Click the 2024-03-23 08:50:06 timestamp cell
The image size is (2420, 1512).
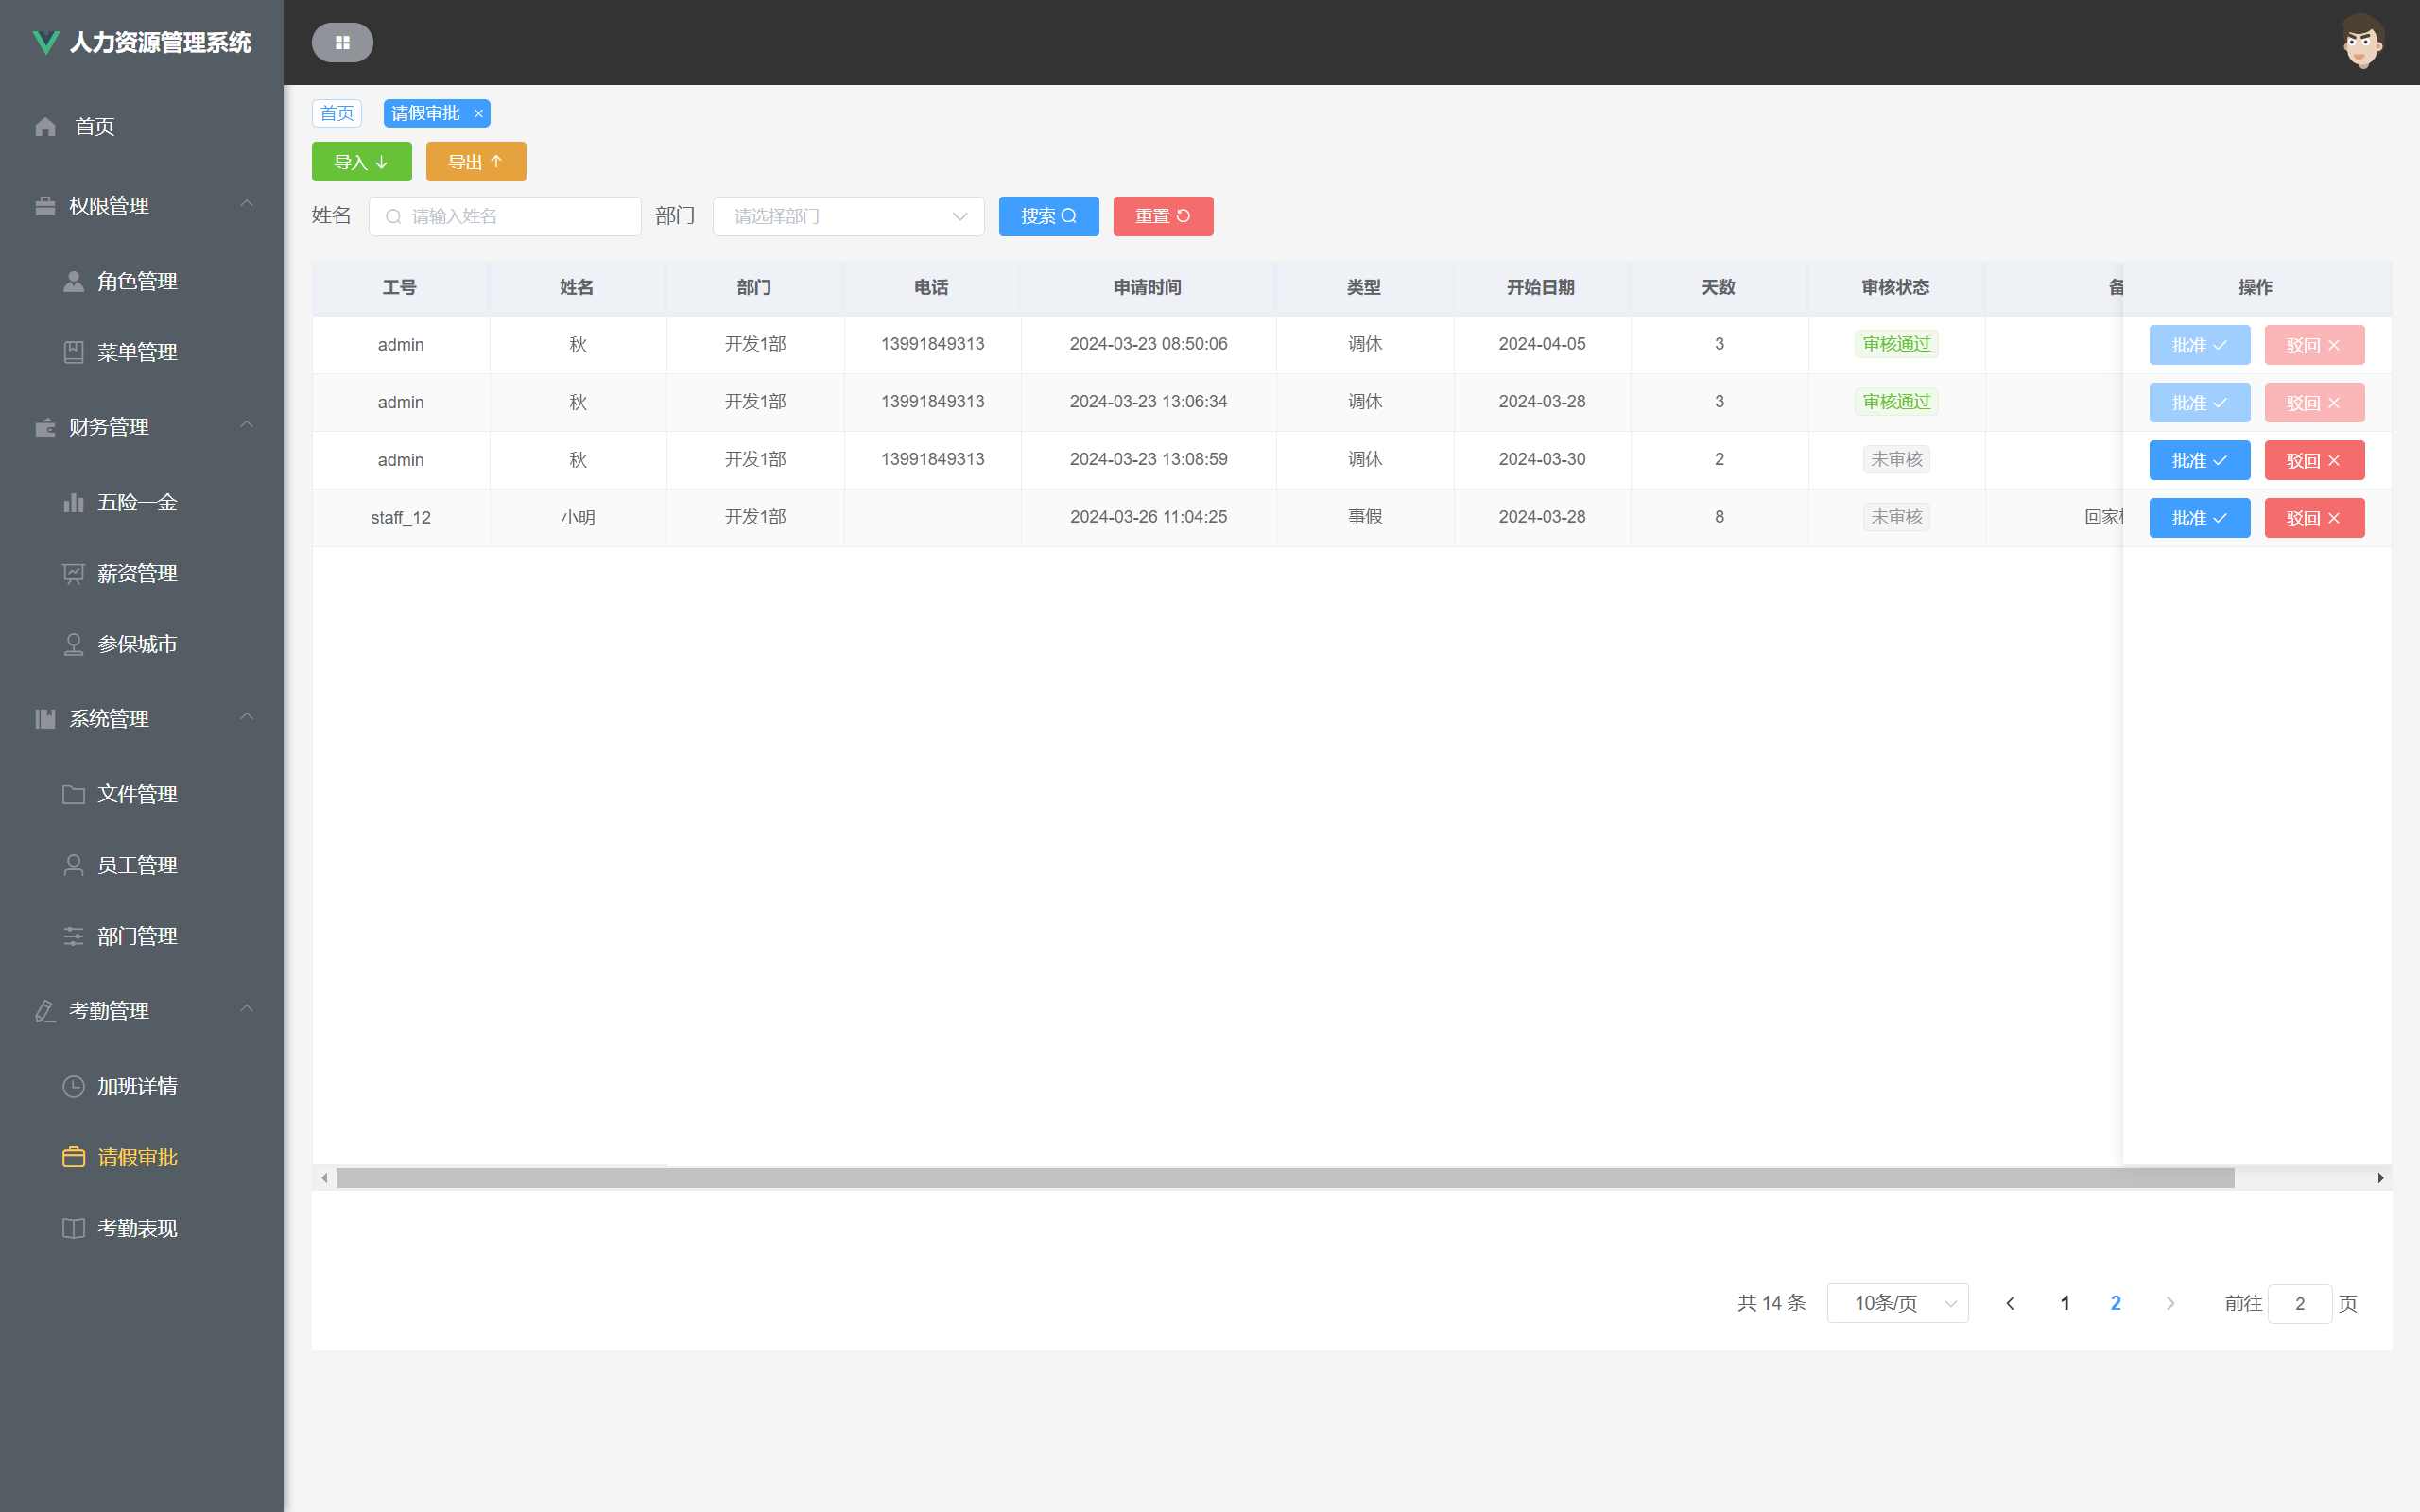click(1148, 344)
